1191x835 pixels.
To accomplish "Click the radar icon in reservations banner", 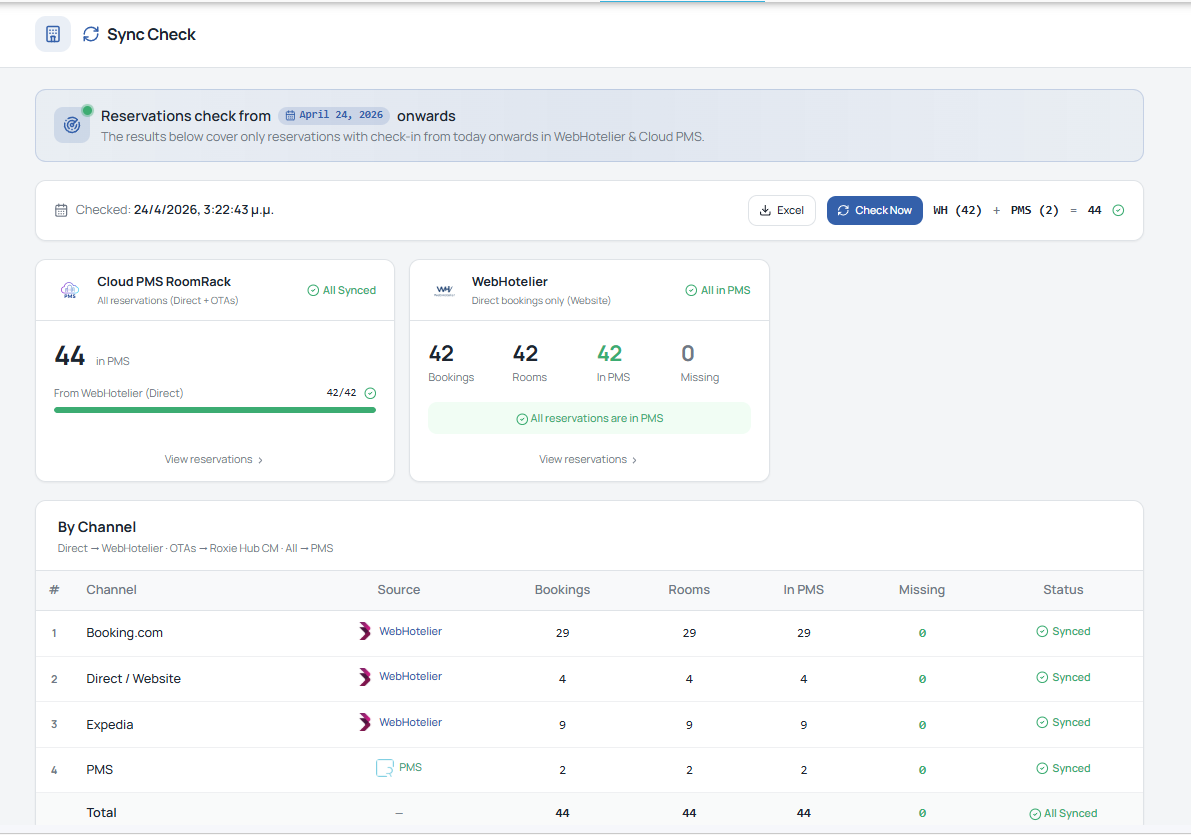I will tap(72, 125).
